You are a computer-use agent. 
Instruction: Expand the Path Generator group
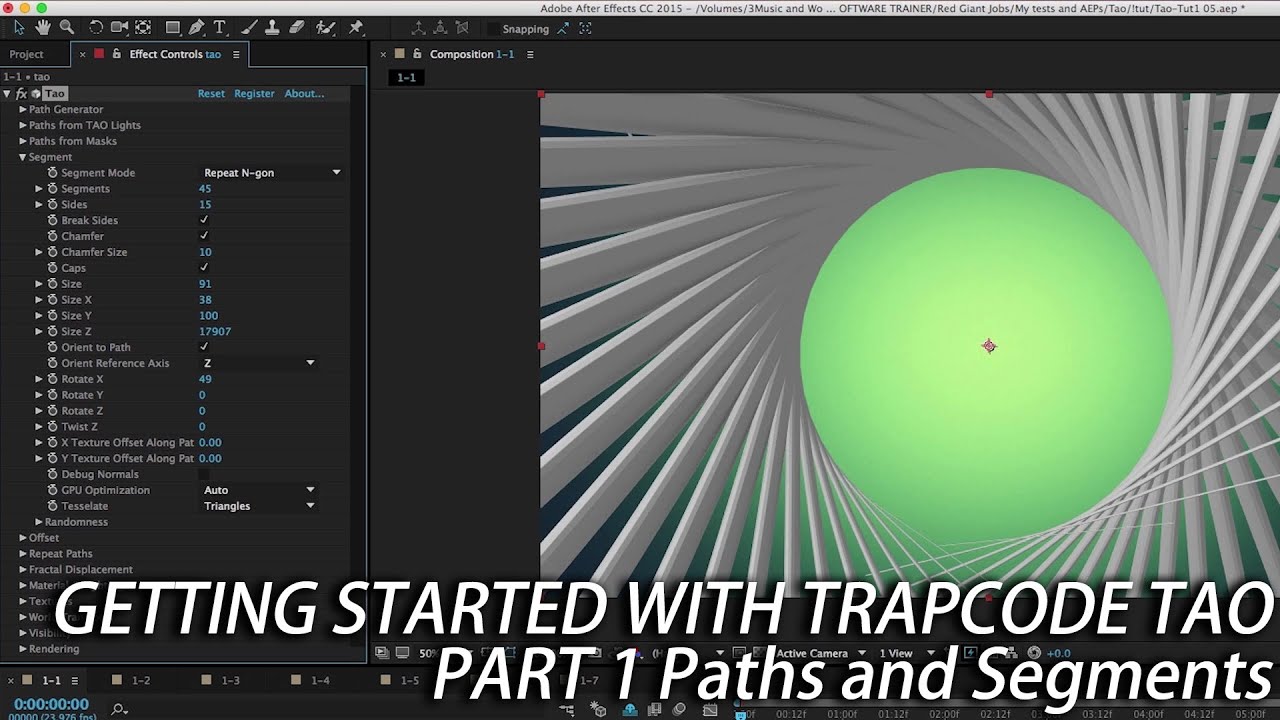23,109
